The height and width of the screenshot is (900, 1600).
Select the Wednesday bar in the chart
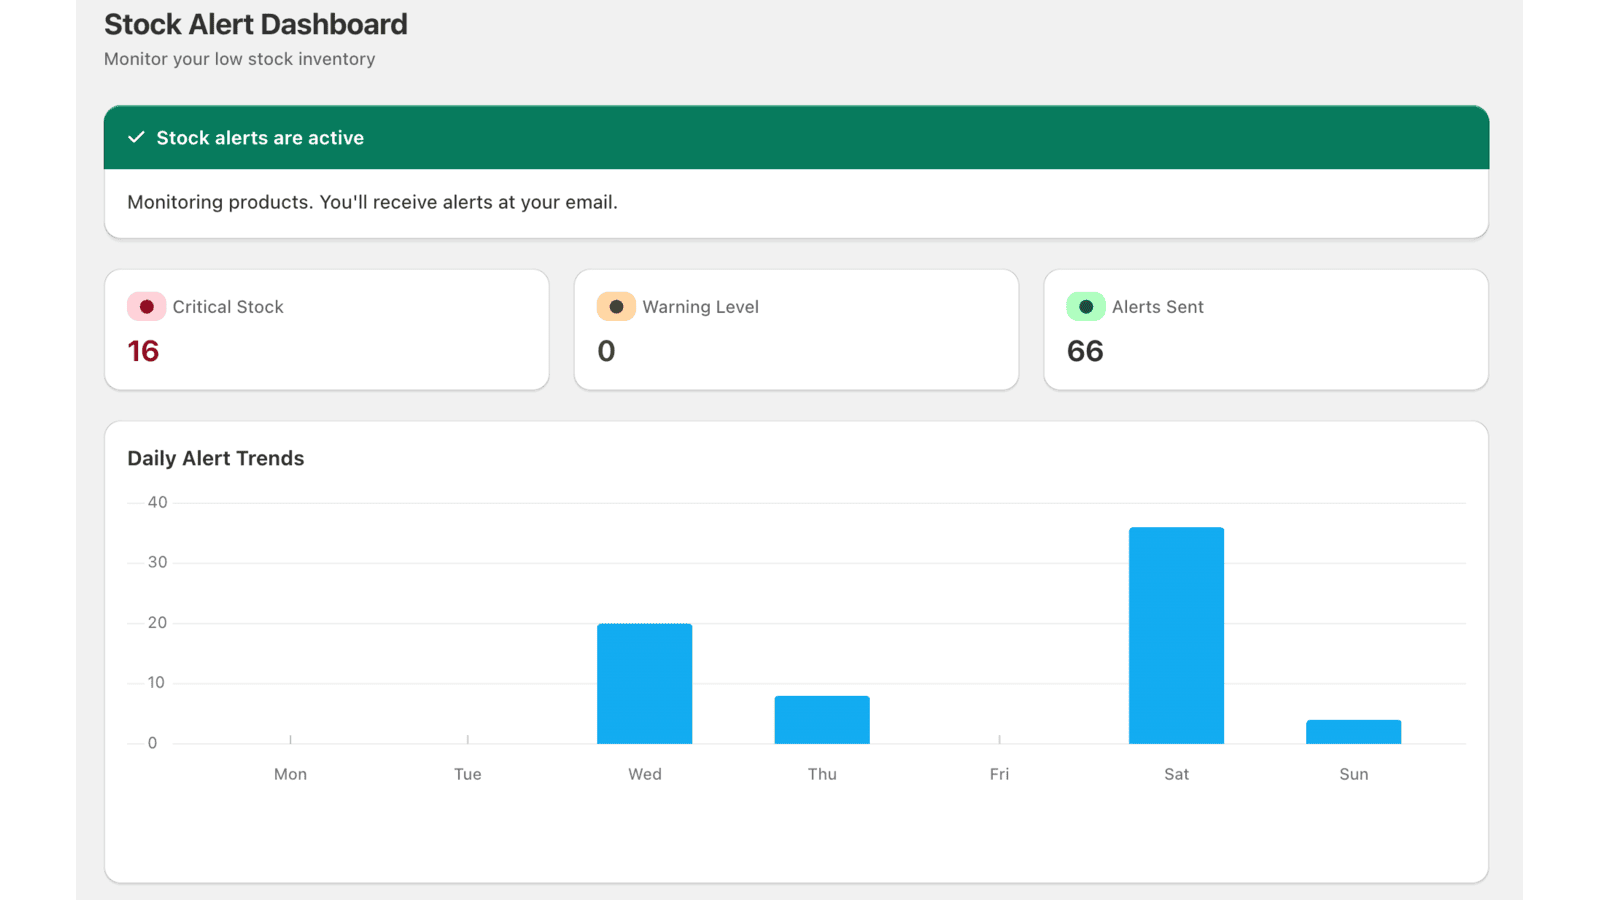click(644, 683)
